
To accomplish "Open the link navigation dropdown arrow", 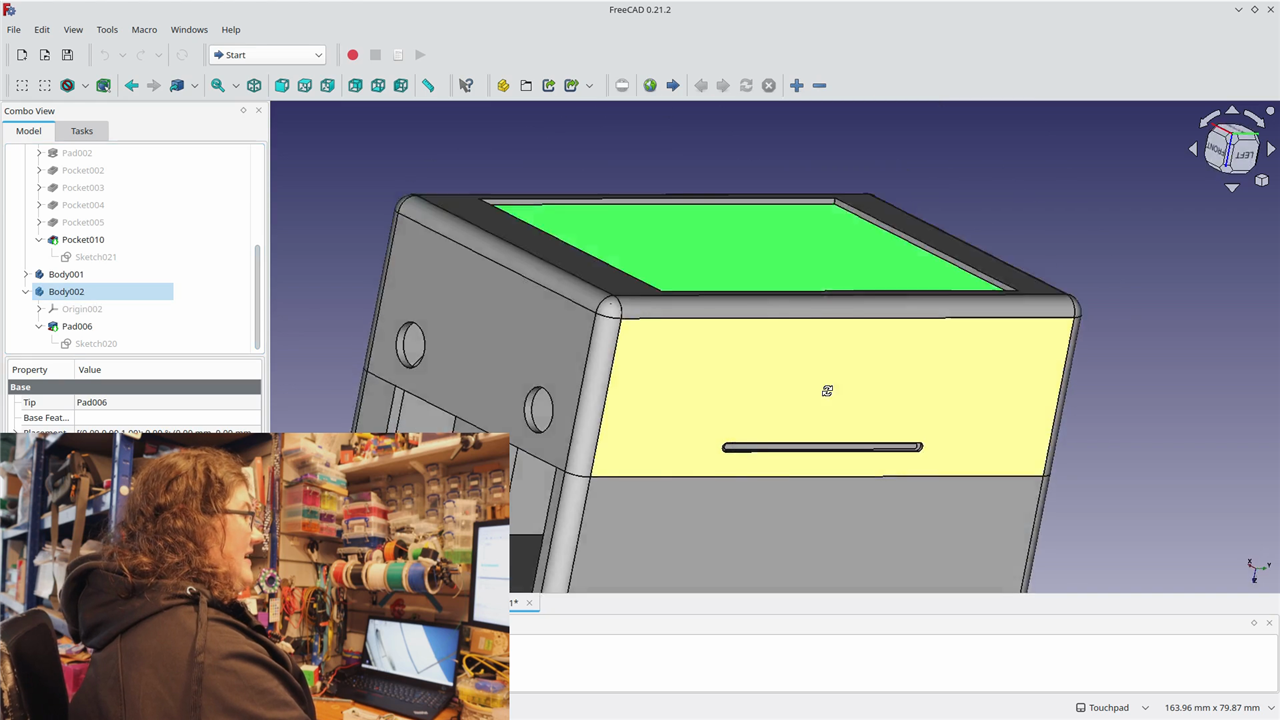I will (194, 86).
